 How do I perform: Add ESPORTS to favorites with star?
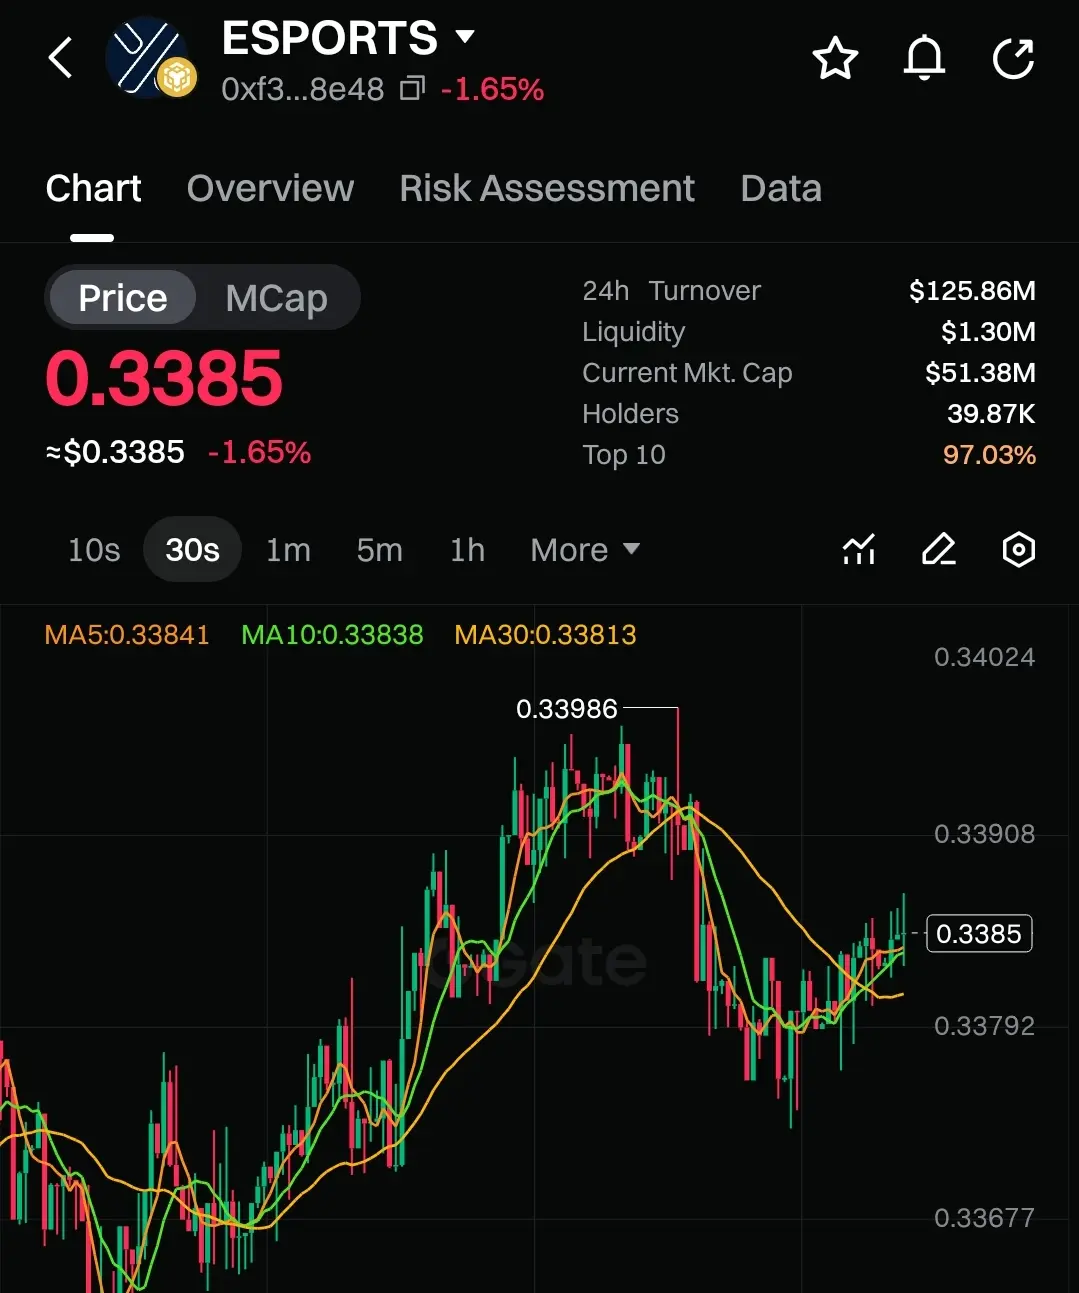(835, 59)
